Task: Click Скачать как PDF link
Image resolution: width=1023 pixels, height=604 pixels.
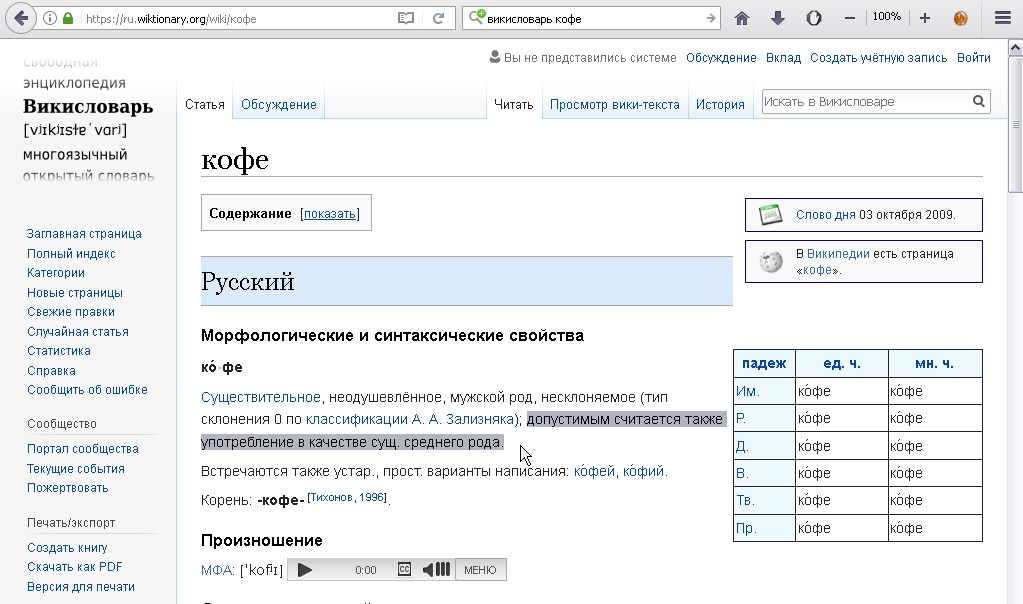Action: point(74,567)
